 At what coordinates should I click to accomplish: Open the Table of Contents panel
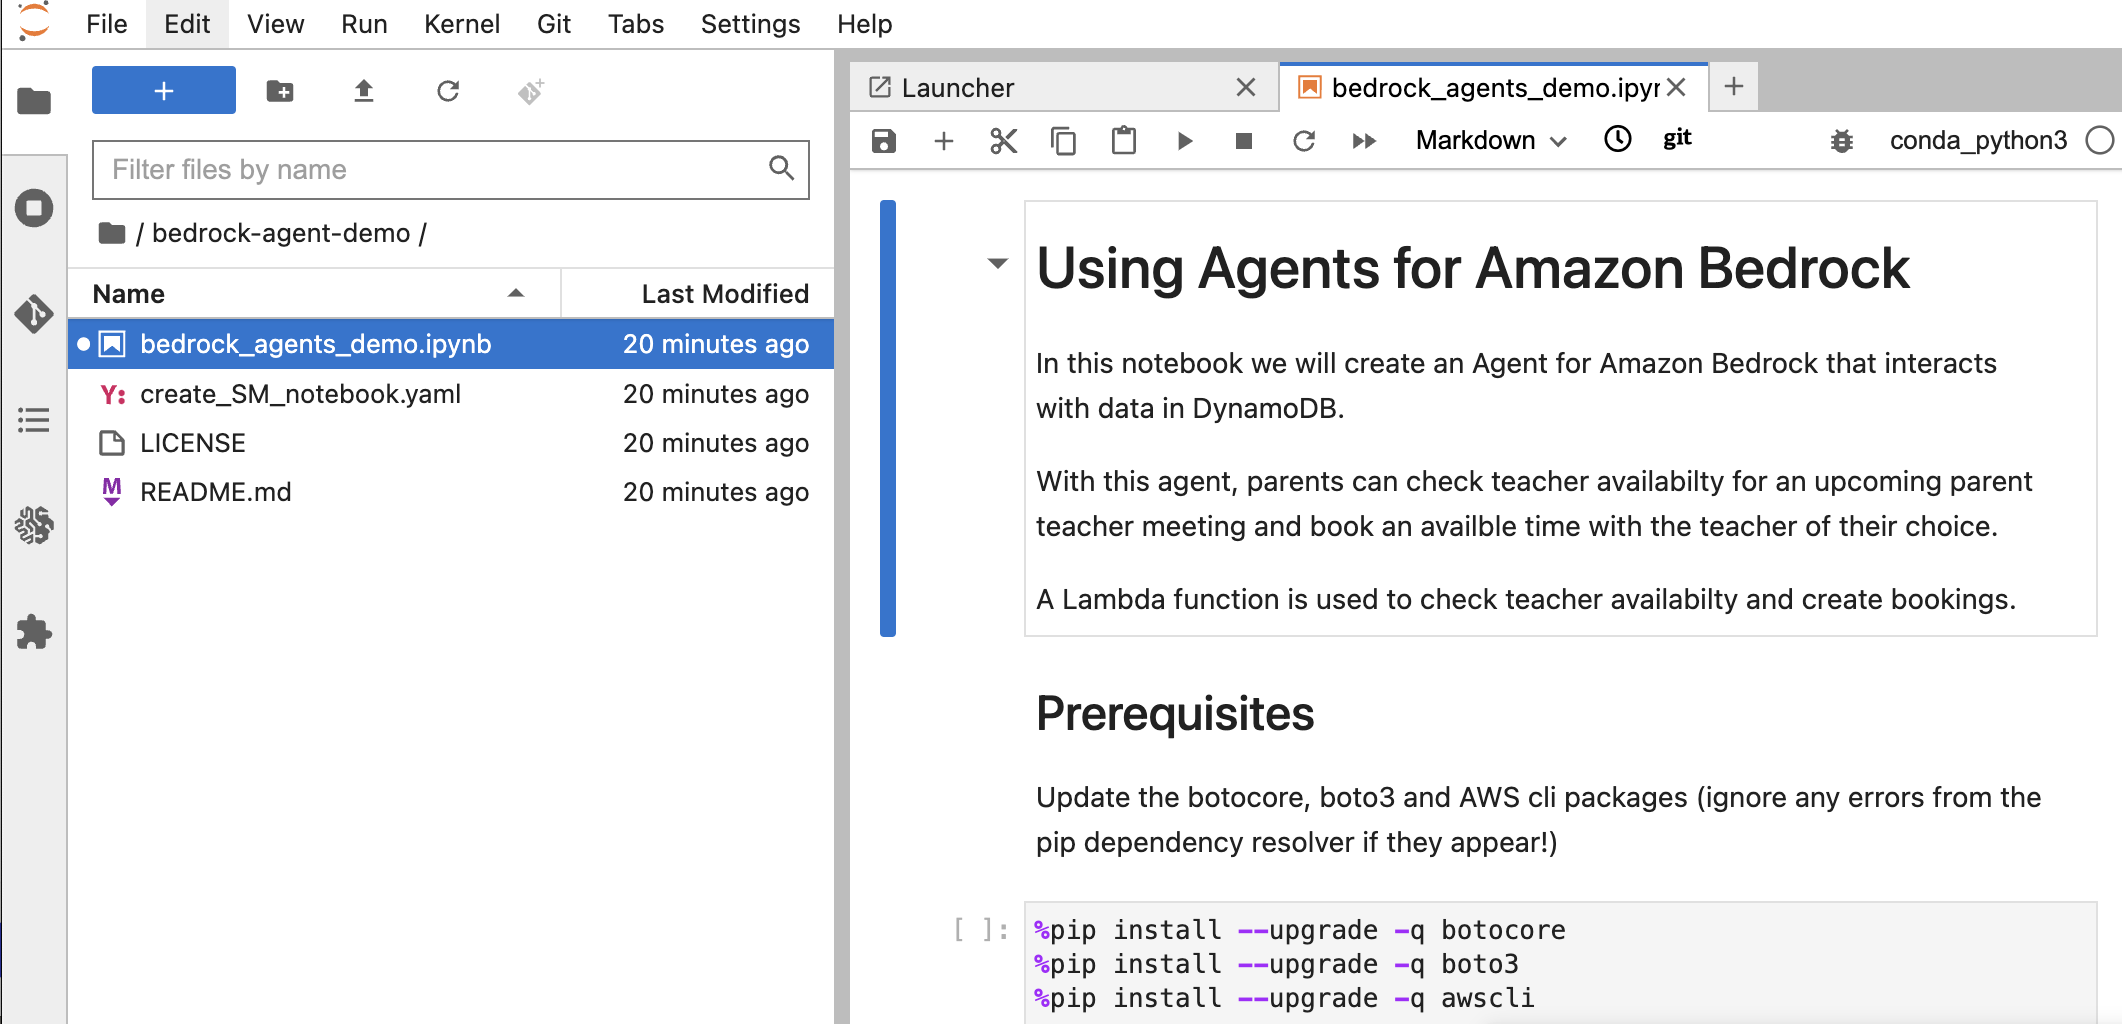click(x=34, y=420)
